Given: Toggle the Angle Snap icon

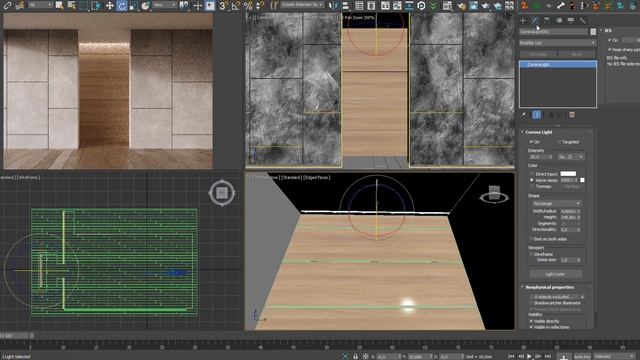Looking at the screenshot, I should 236,6.
